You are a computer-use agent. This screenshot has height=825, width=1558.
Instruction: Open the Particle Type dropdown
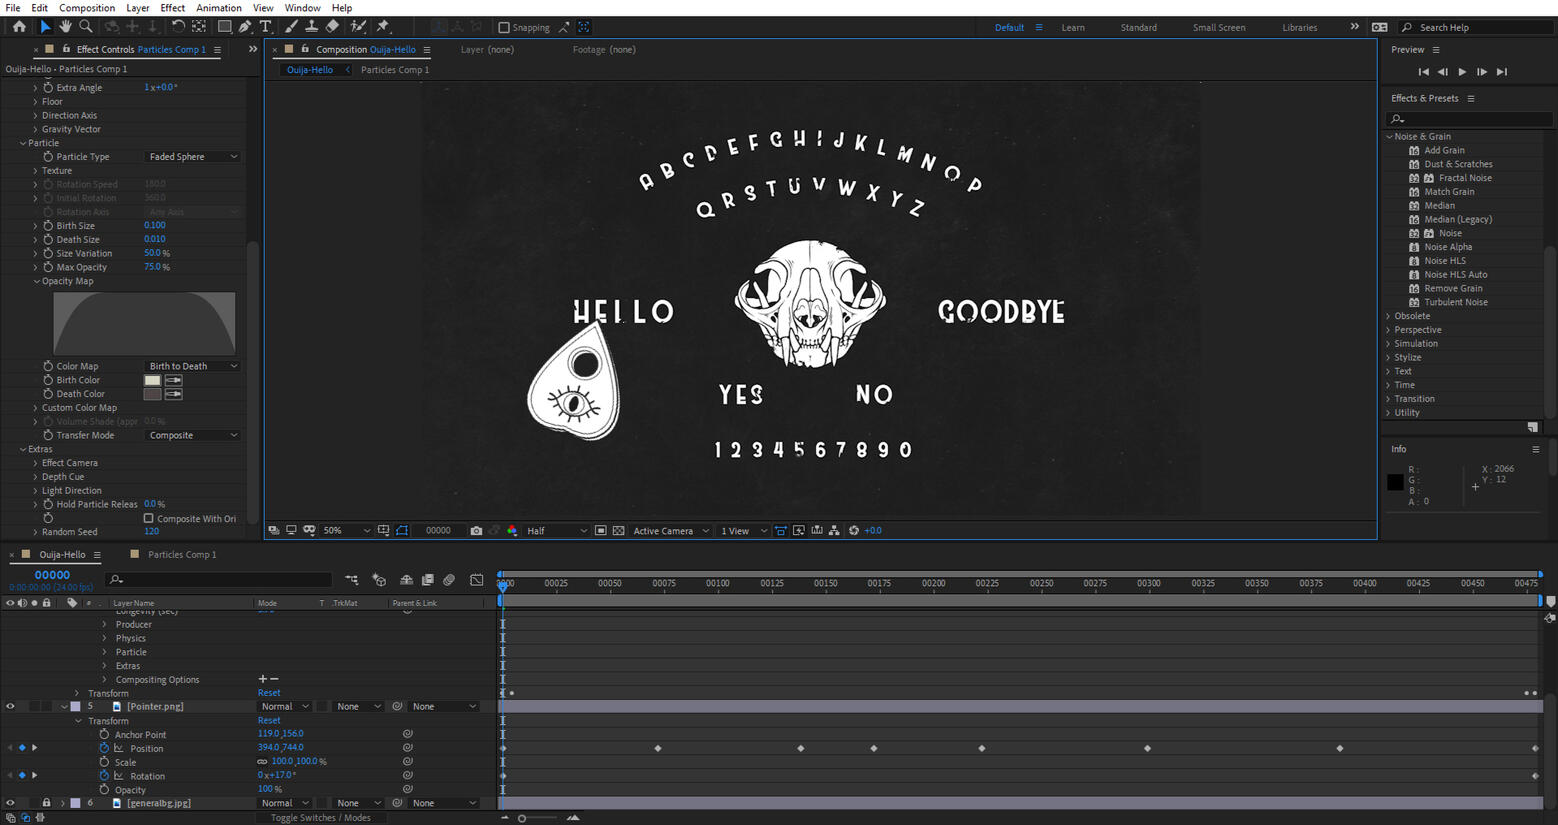[x=193, y=157]
